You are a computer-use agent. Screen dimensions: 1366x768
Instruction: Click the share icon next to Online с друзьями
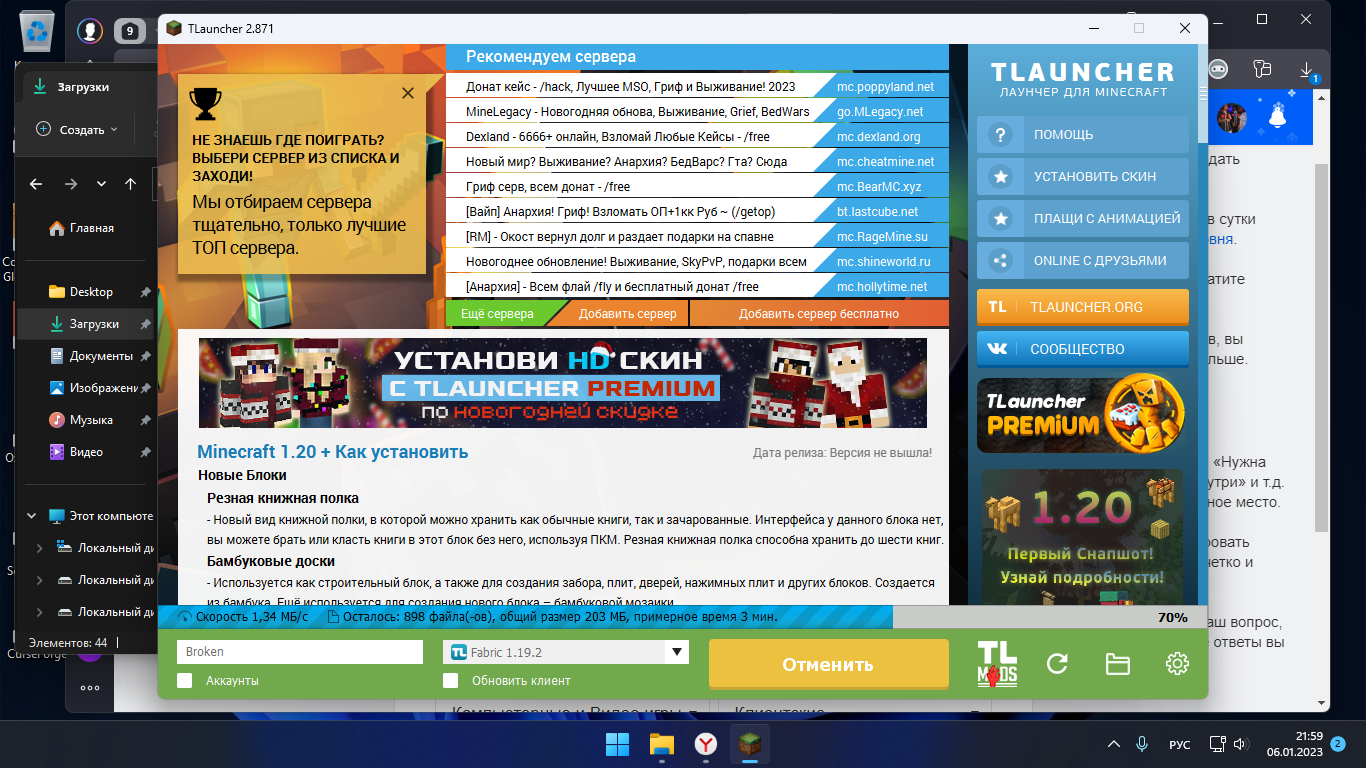pos(1000,260)
